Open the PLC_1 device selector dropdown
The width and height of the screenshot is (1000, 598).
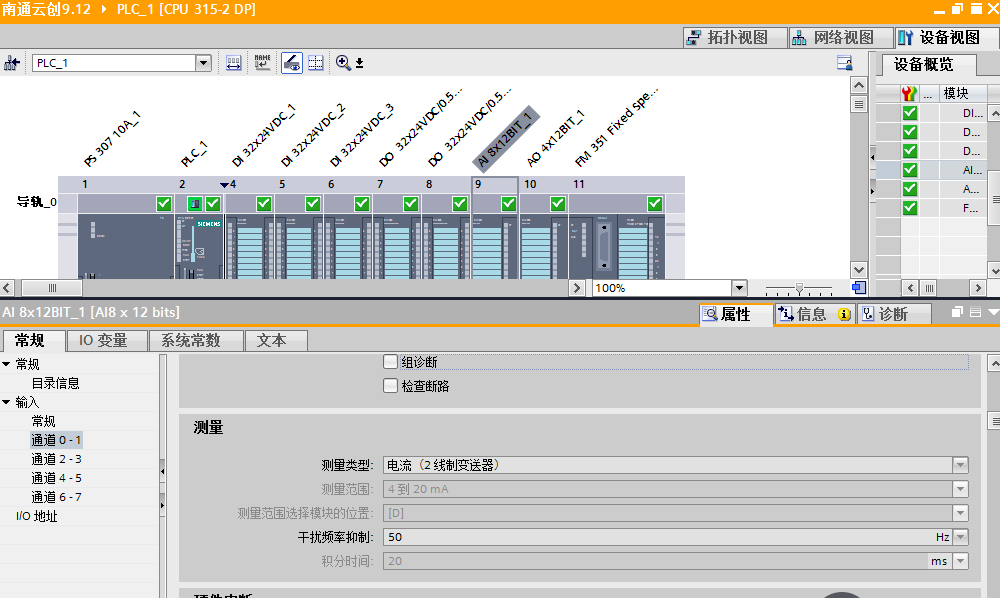point(203,63)
